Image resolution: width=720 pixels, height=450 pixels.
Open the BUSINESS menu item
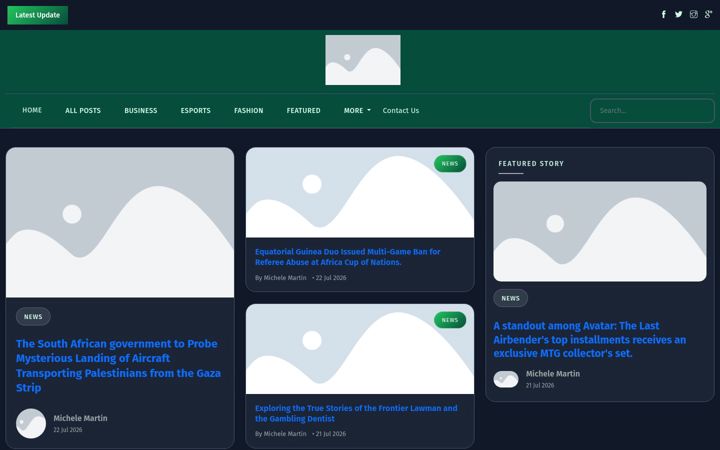tap(141, 111)
